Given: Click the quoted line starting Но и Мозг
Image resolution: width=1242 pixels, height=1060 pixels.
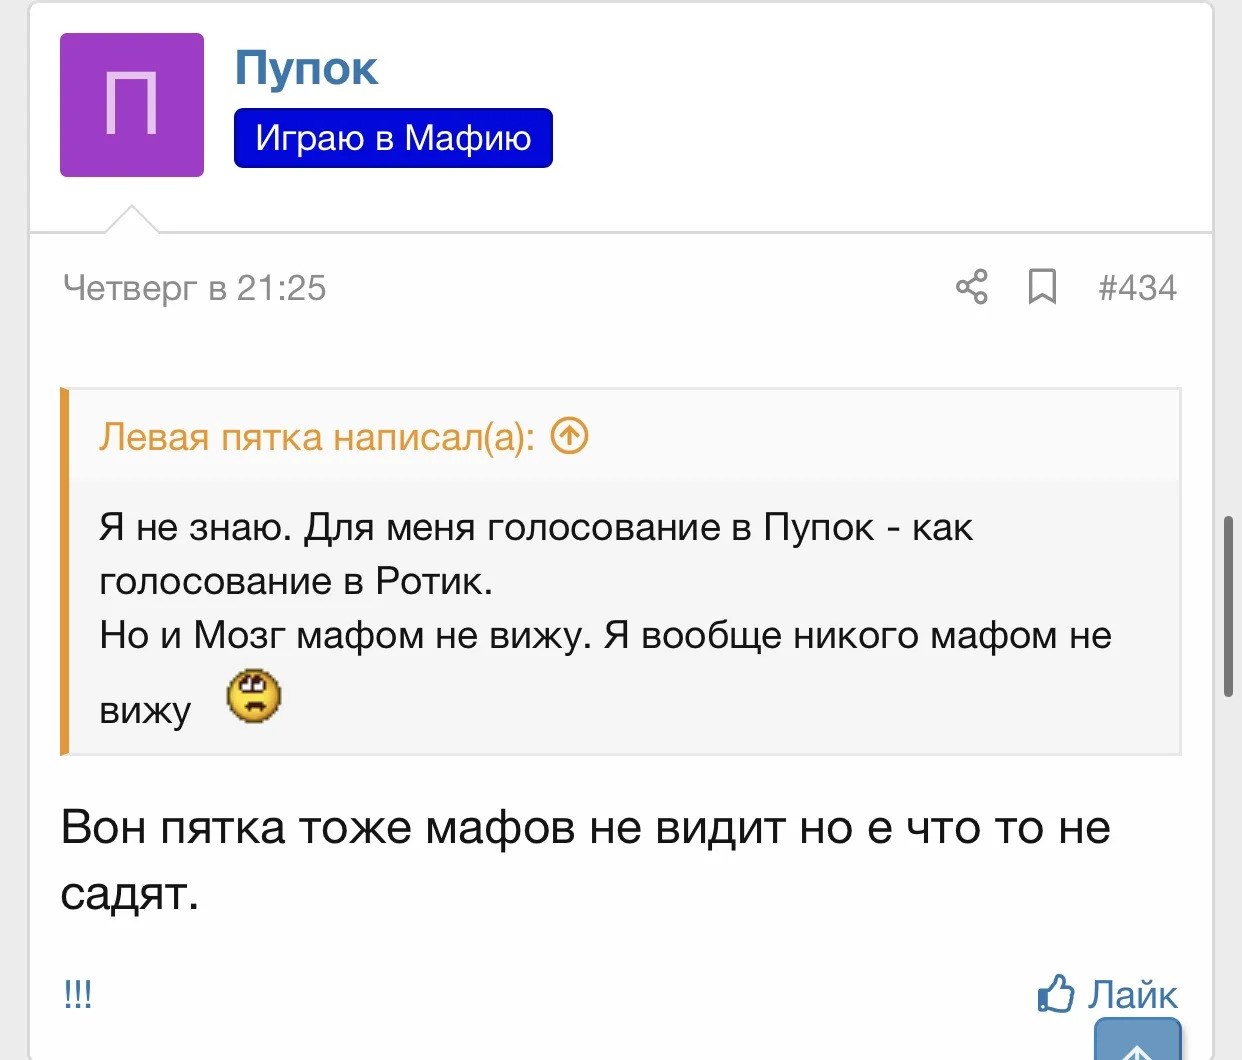Looking at the screenshot, I should click(605, 635).
